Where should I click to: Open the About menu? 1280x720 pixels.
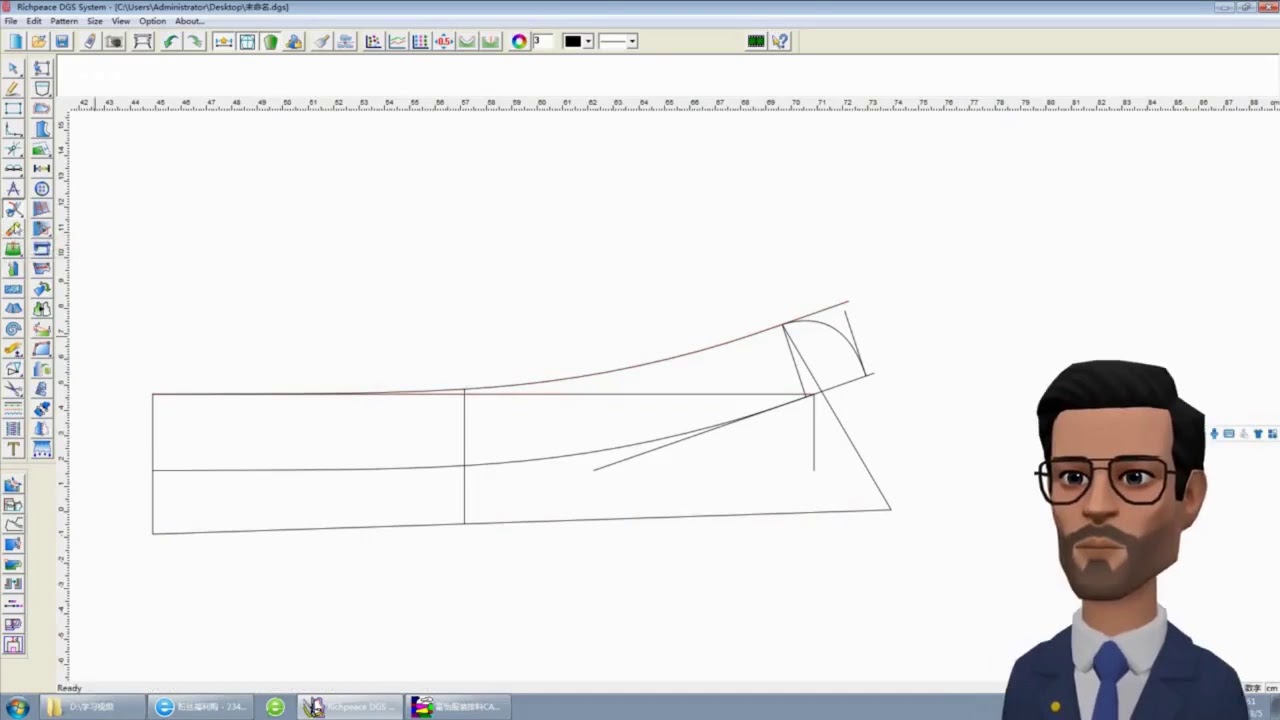(x=188, y=21)
